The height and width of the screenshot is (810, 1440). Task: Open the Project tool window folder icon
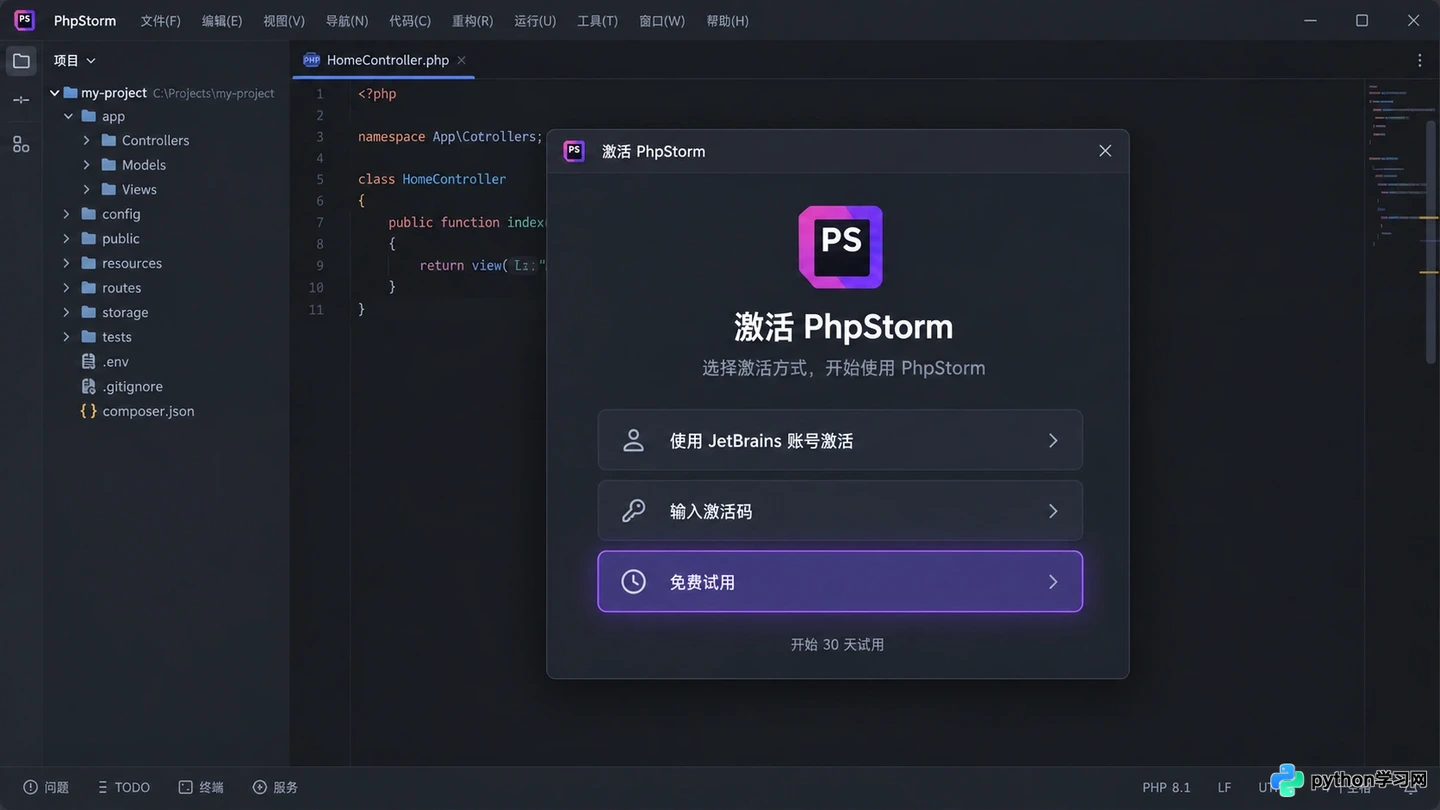(x=21, y=61)
